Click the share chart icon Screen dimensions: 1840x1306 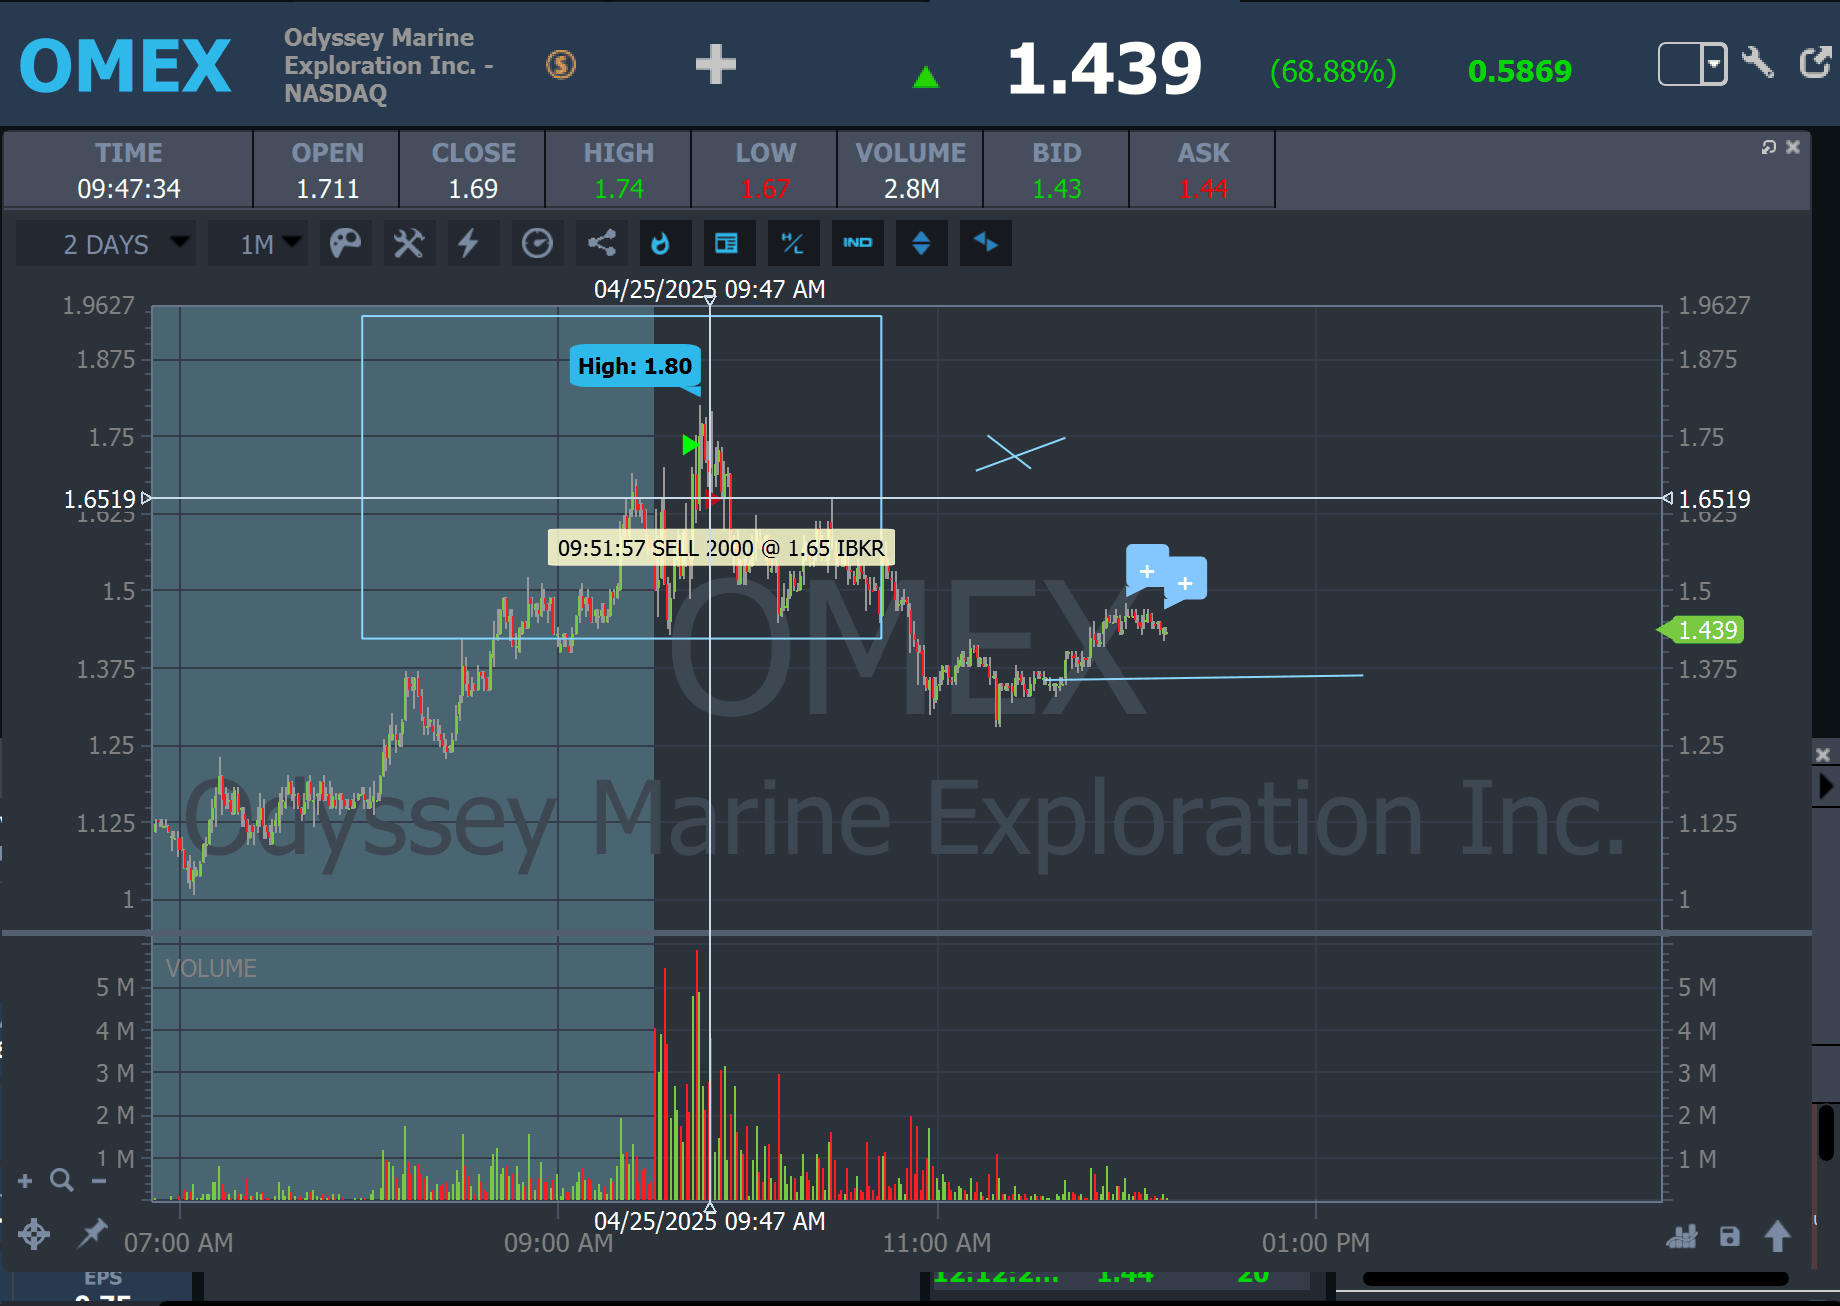[x=601, y=243]
